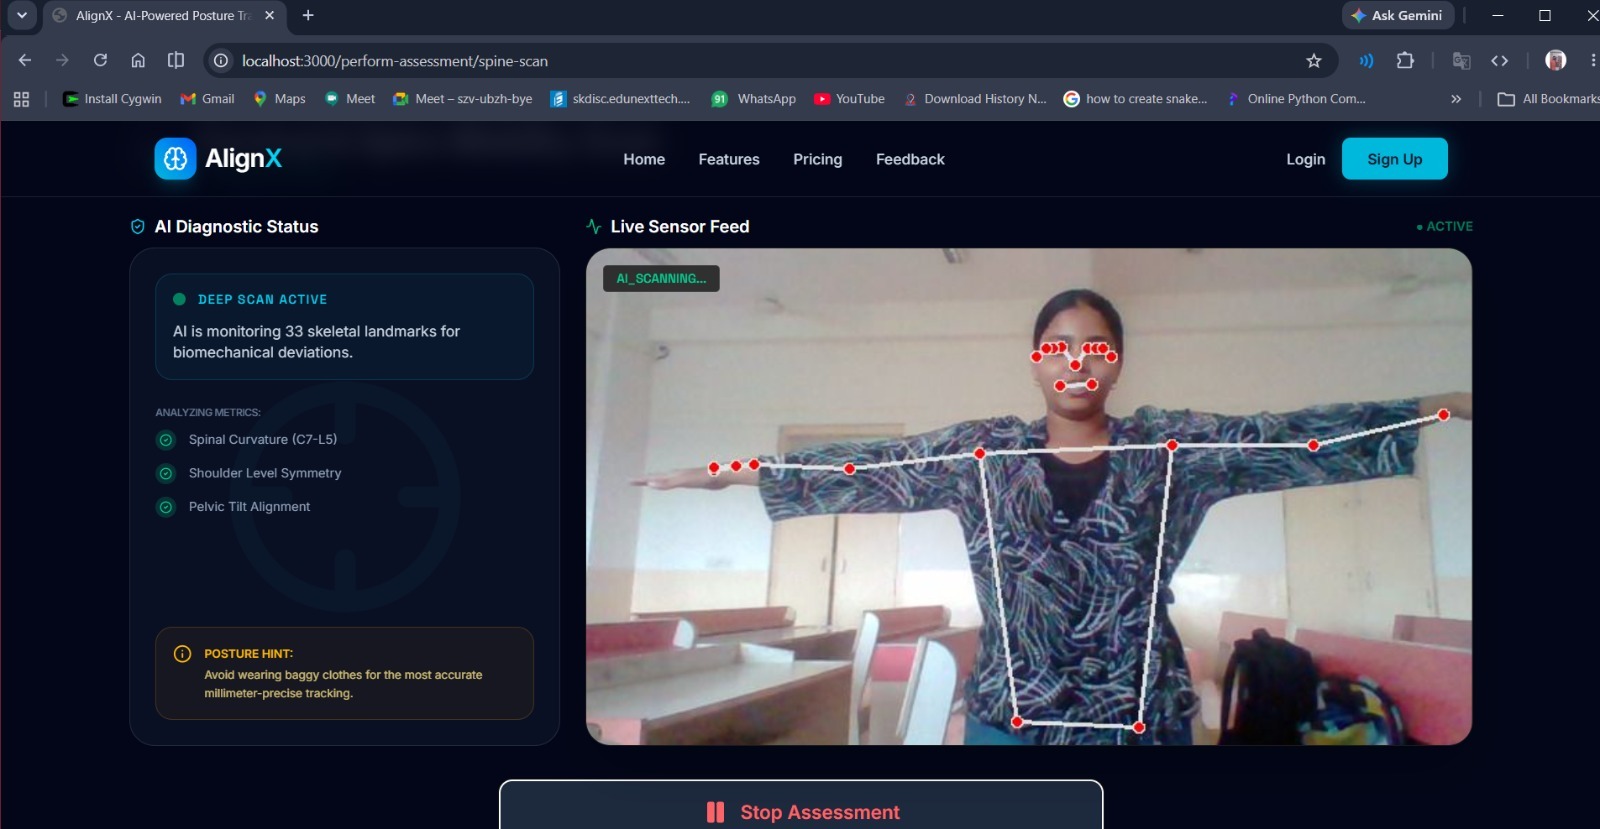Screen dimensions: 1600x829
Task: Show more bookmarks with the chevron
Action: click(1456, 99)
